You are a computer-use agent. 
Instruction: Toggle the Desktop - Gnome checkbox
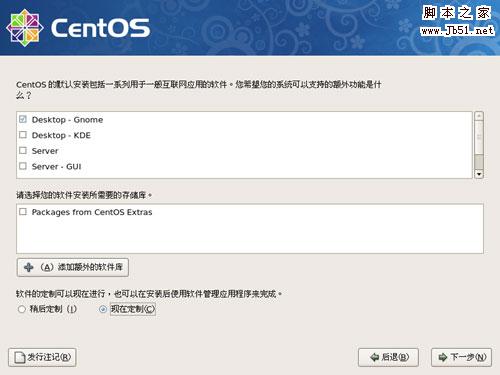coord(23,119)
